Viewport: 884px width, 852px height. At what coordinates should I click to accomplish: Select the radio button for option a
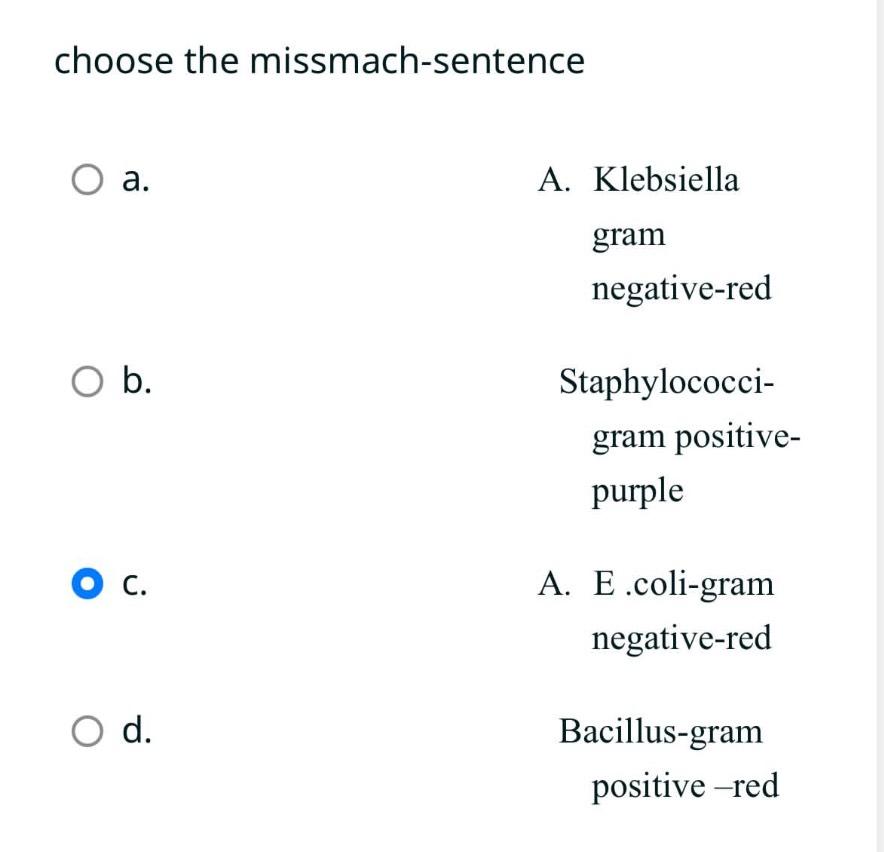click(88, 182)
